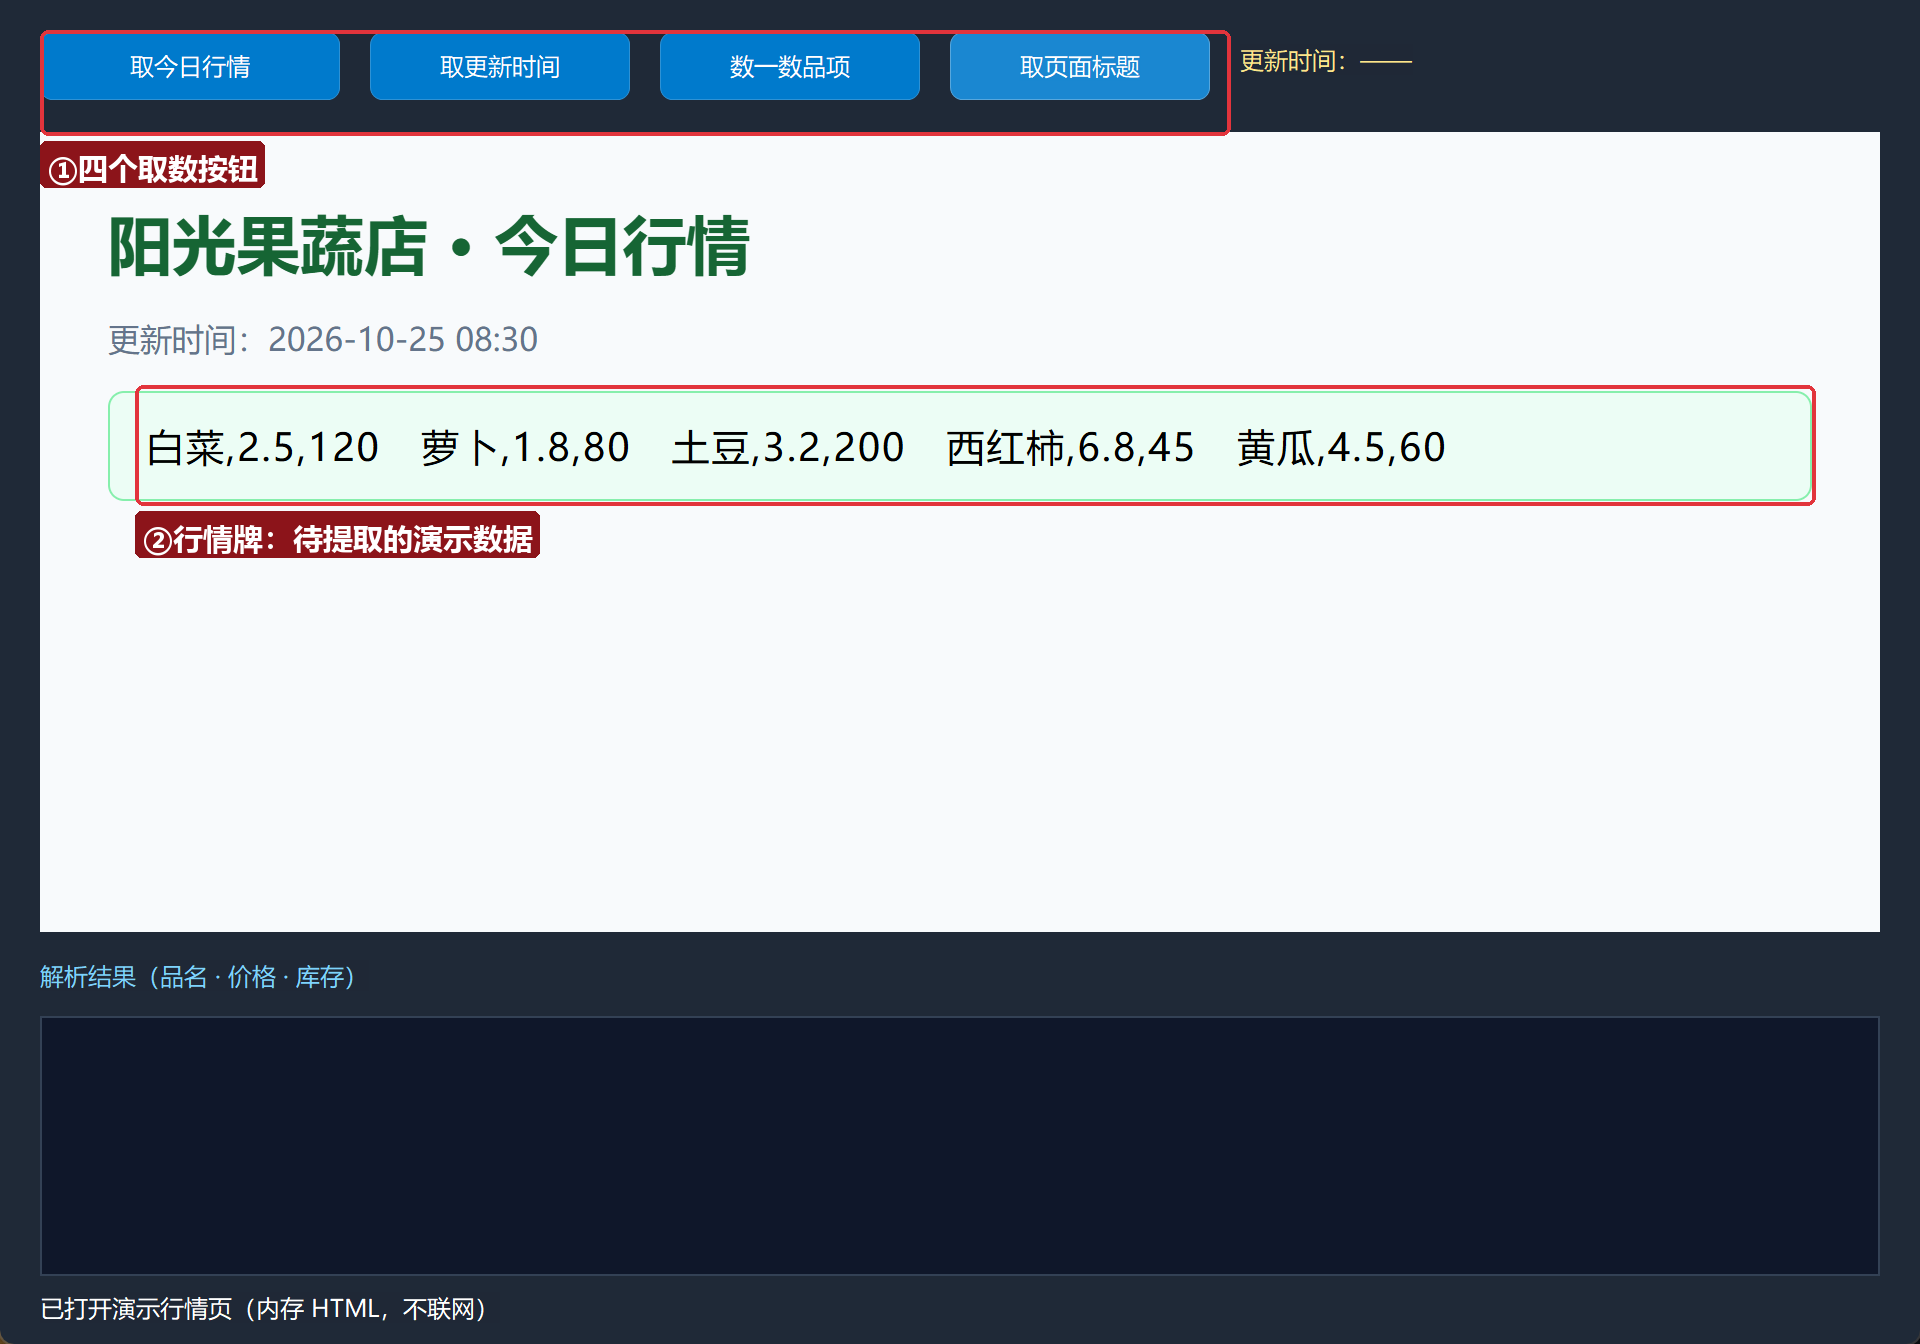Select the 土豆,3.2,200 entry
This screenshot has width=1920, height=1344.
click(788, 447)
